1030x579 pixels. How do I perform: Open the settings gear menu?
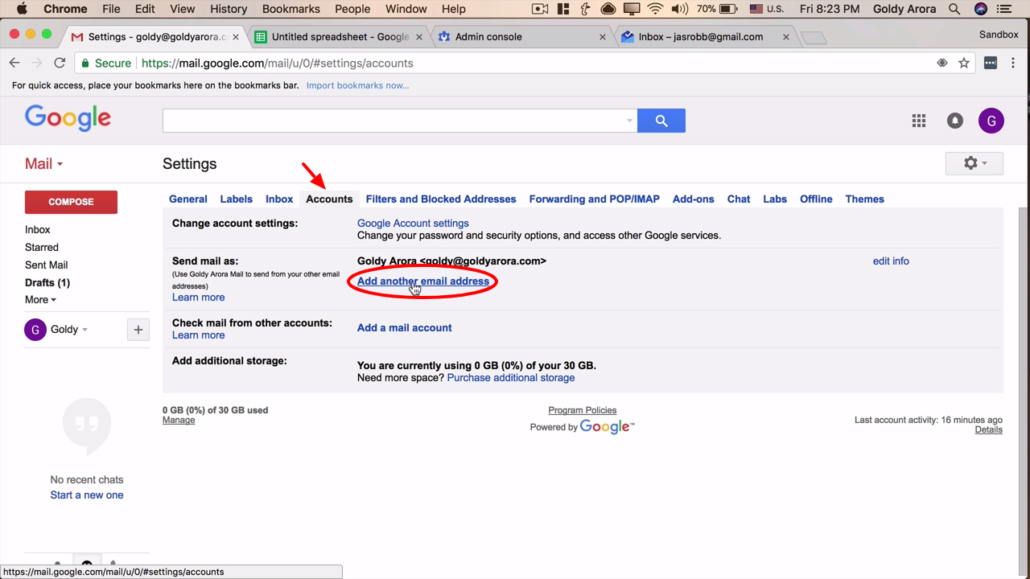974,163
